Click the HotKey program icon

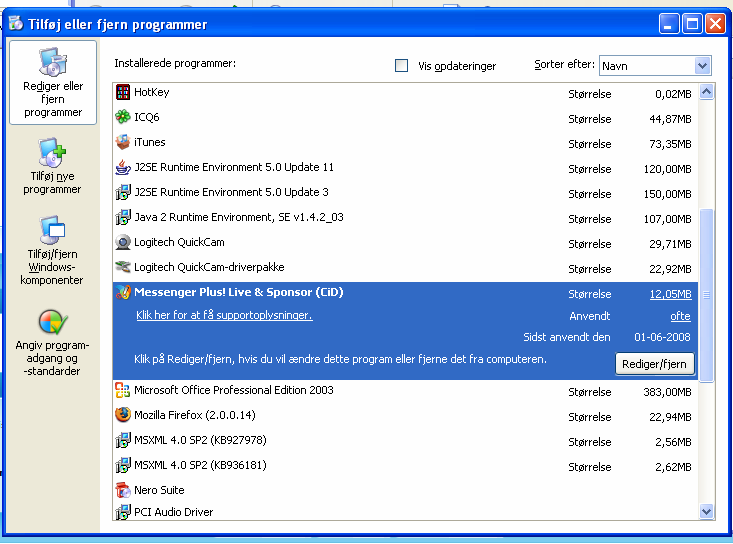[x=123, y=92]
